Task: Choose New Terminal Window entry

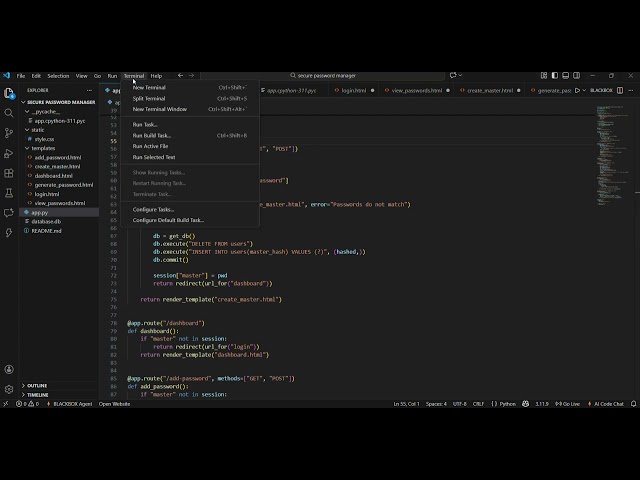Action: point(190,109)
